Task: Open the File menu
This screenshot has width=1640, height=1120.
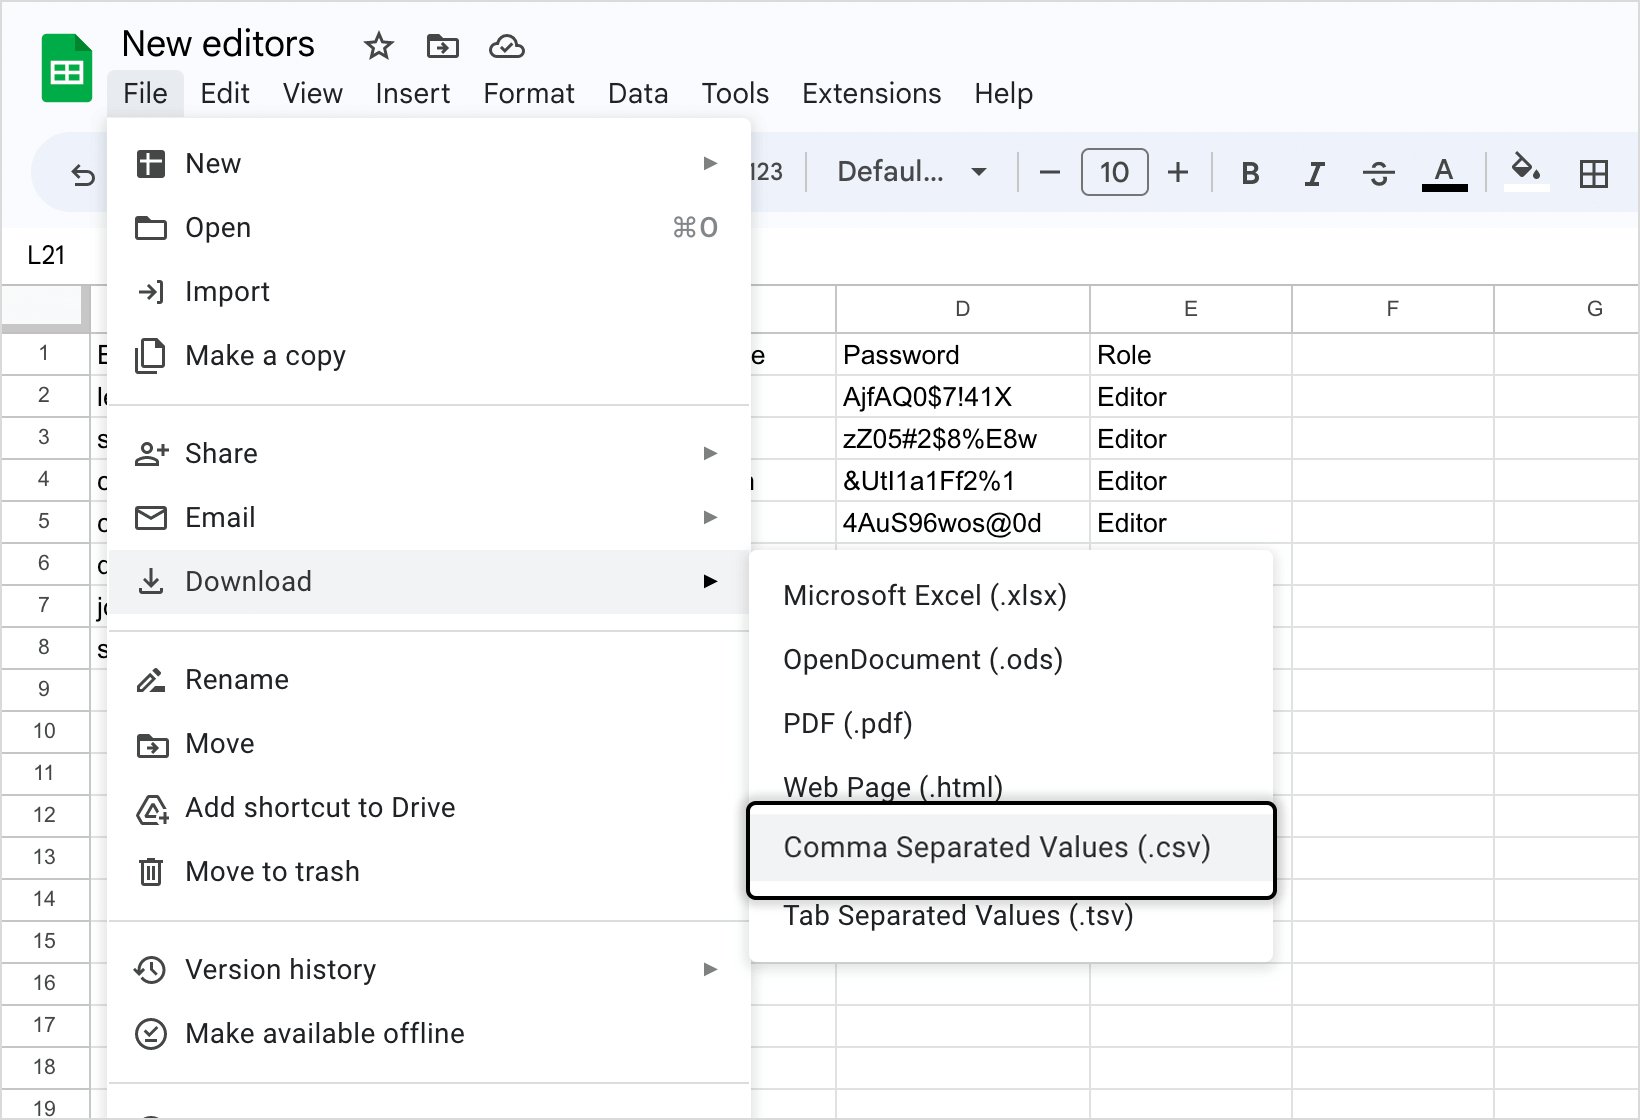Action: pos(145,93)
